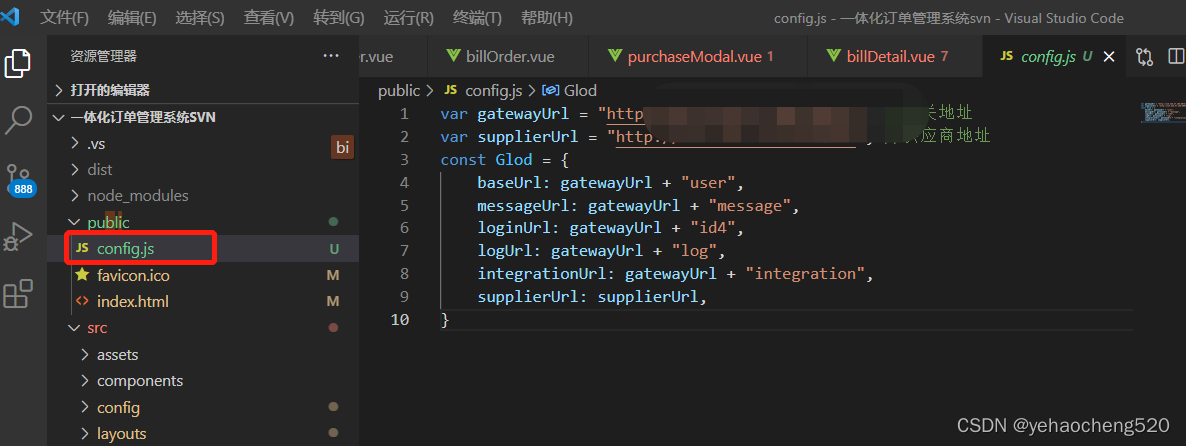The width and height of the screenshot is (1186, 446).
Task: Open the 编辑(E) menu
Action: (132, 18)
